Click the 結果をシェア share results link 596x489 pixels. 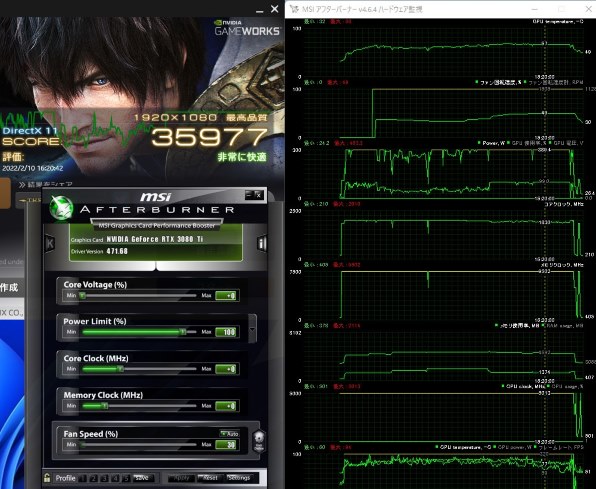click(46, 184)
